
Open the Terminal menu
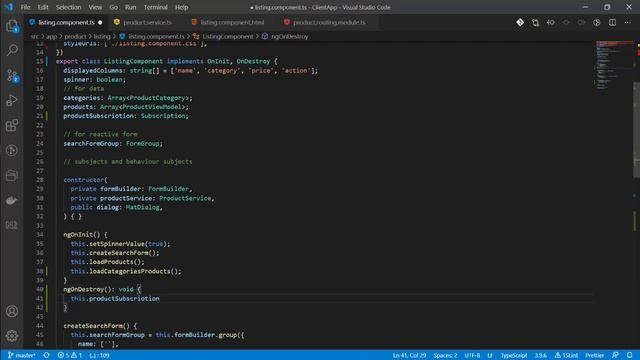[156, 7]
